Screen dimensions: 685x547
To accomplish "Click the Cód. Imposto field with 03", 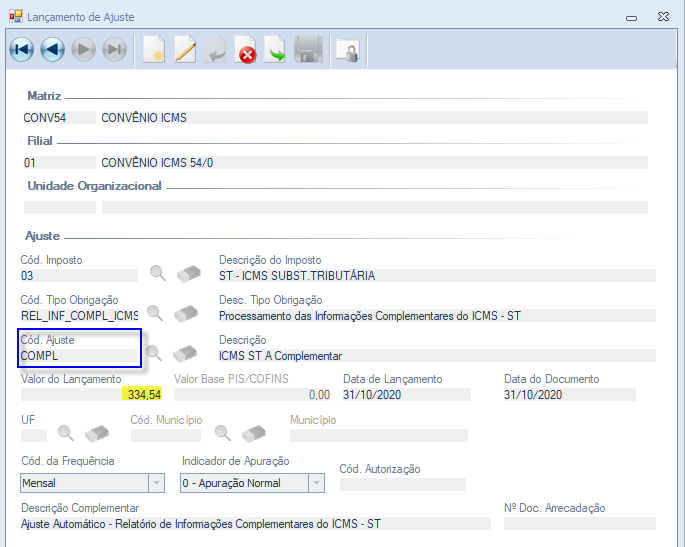I will point(79,276).
